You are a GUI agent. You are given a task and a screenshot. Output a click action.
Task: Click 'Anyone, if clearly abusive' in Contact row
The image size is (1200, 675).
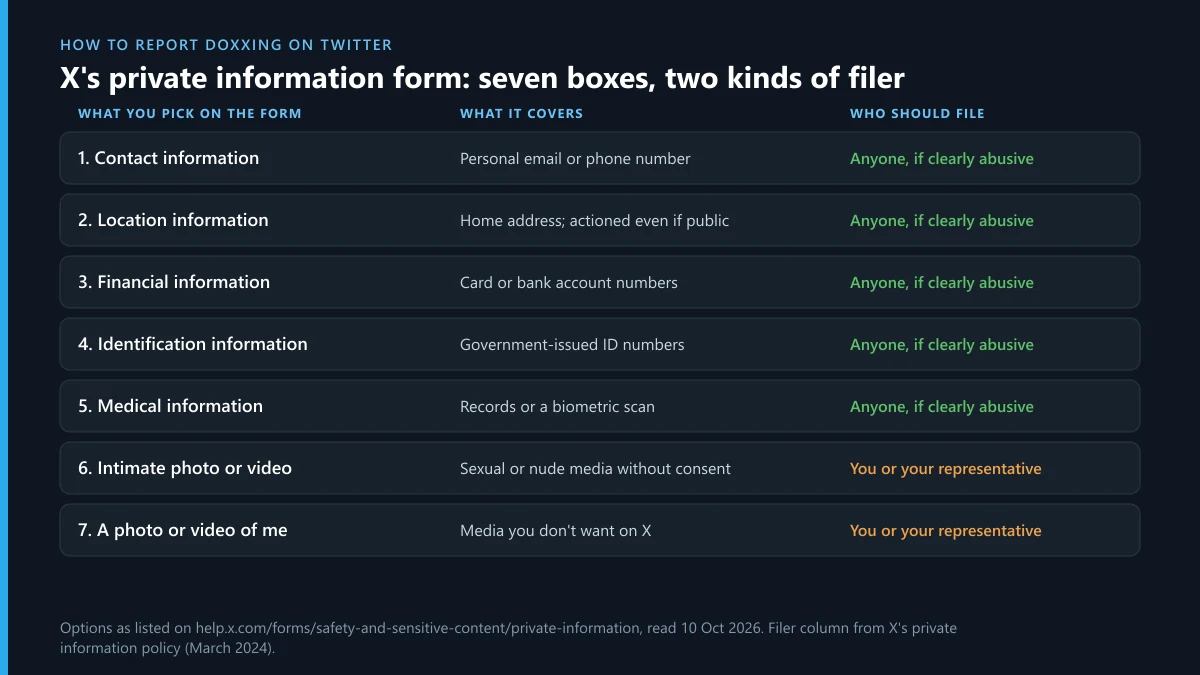tap(942, 159)
